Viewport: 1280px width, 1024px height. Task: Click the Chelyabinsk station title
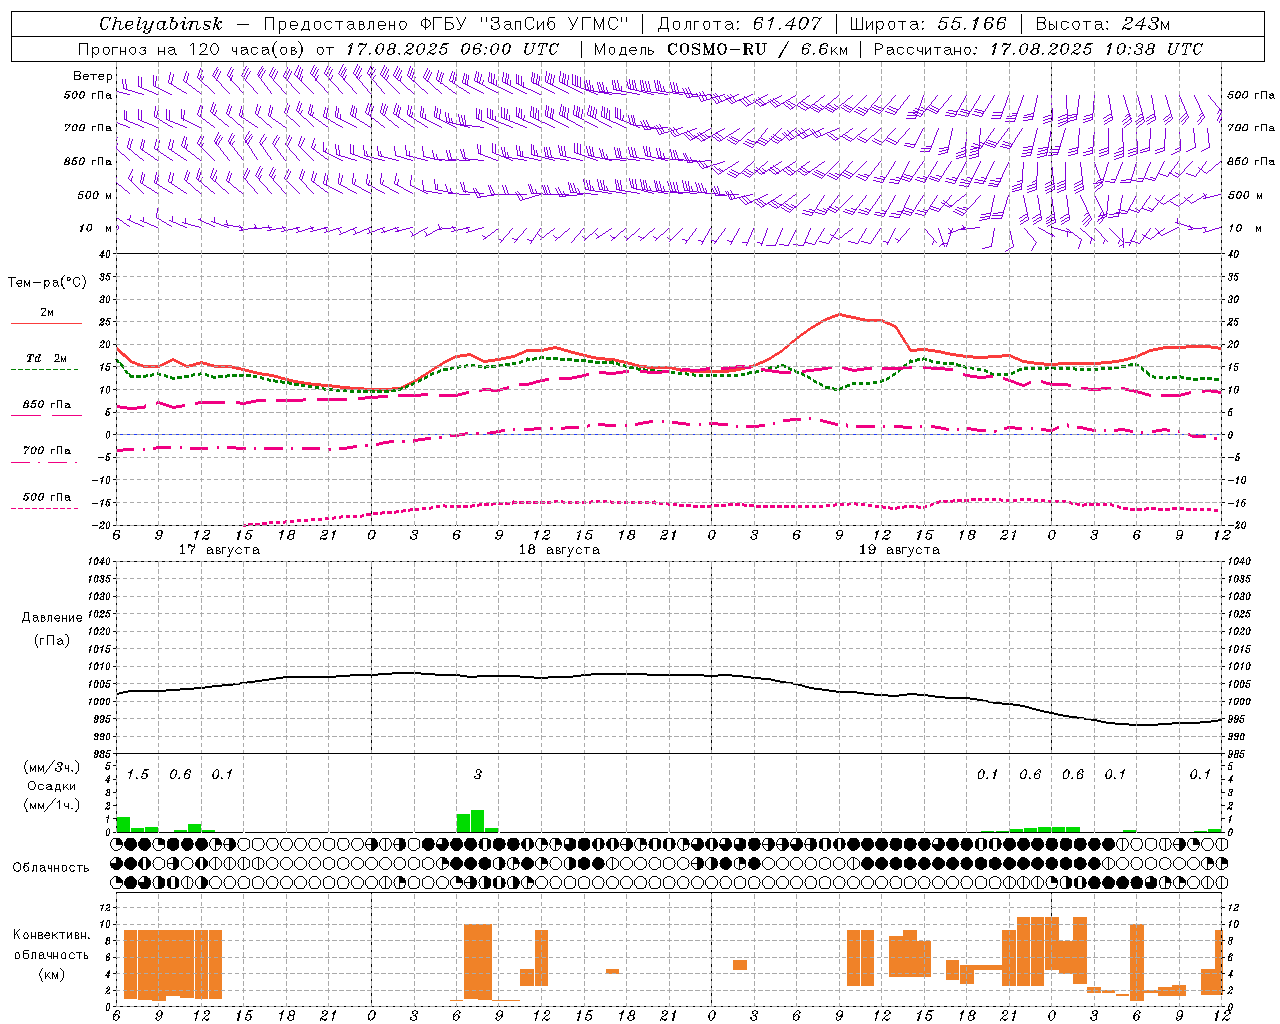coord(160,24)
